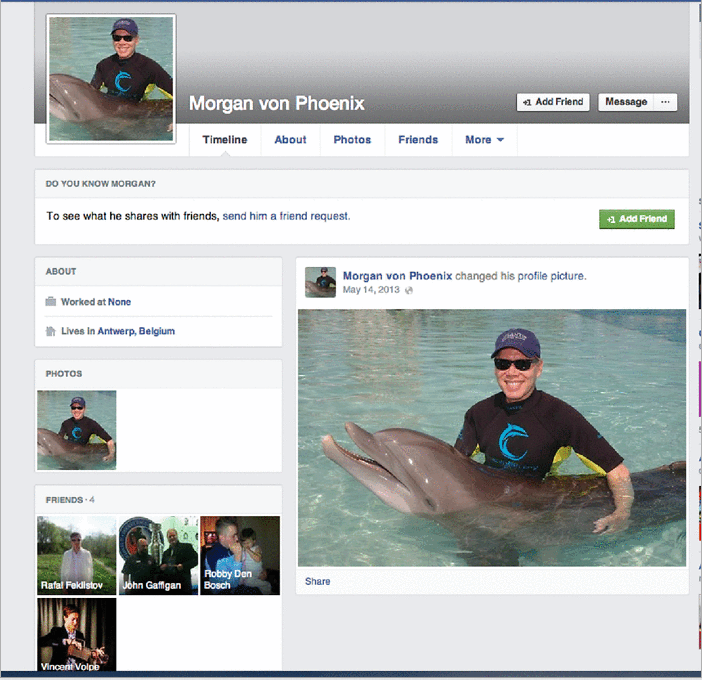Click 'DO YOU KNOW MORGAN?' heading text
Image resolution: width=702 pixels, height=680 pixels.
pos(101,184)
